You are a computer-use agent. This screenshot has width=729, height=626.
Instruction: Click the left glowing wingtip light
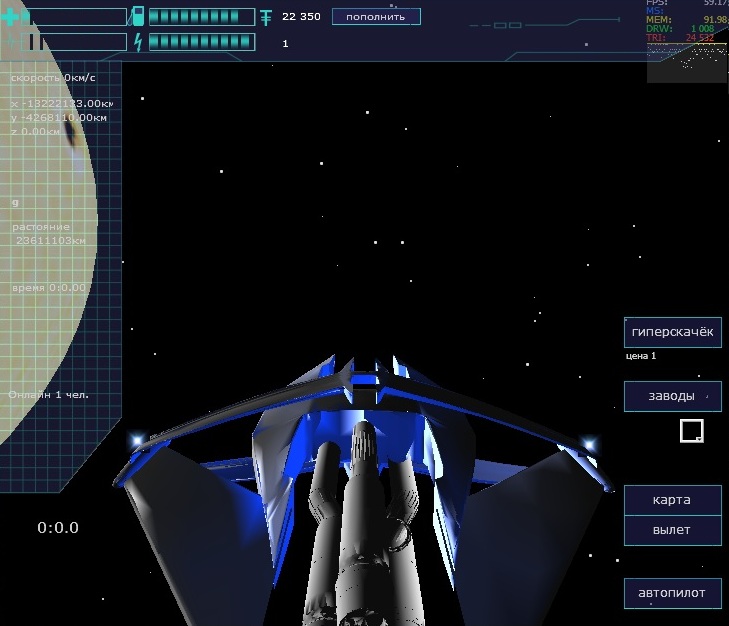[138, 440]
